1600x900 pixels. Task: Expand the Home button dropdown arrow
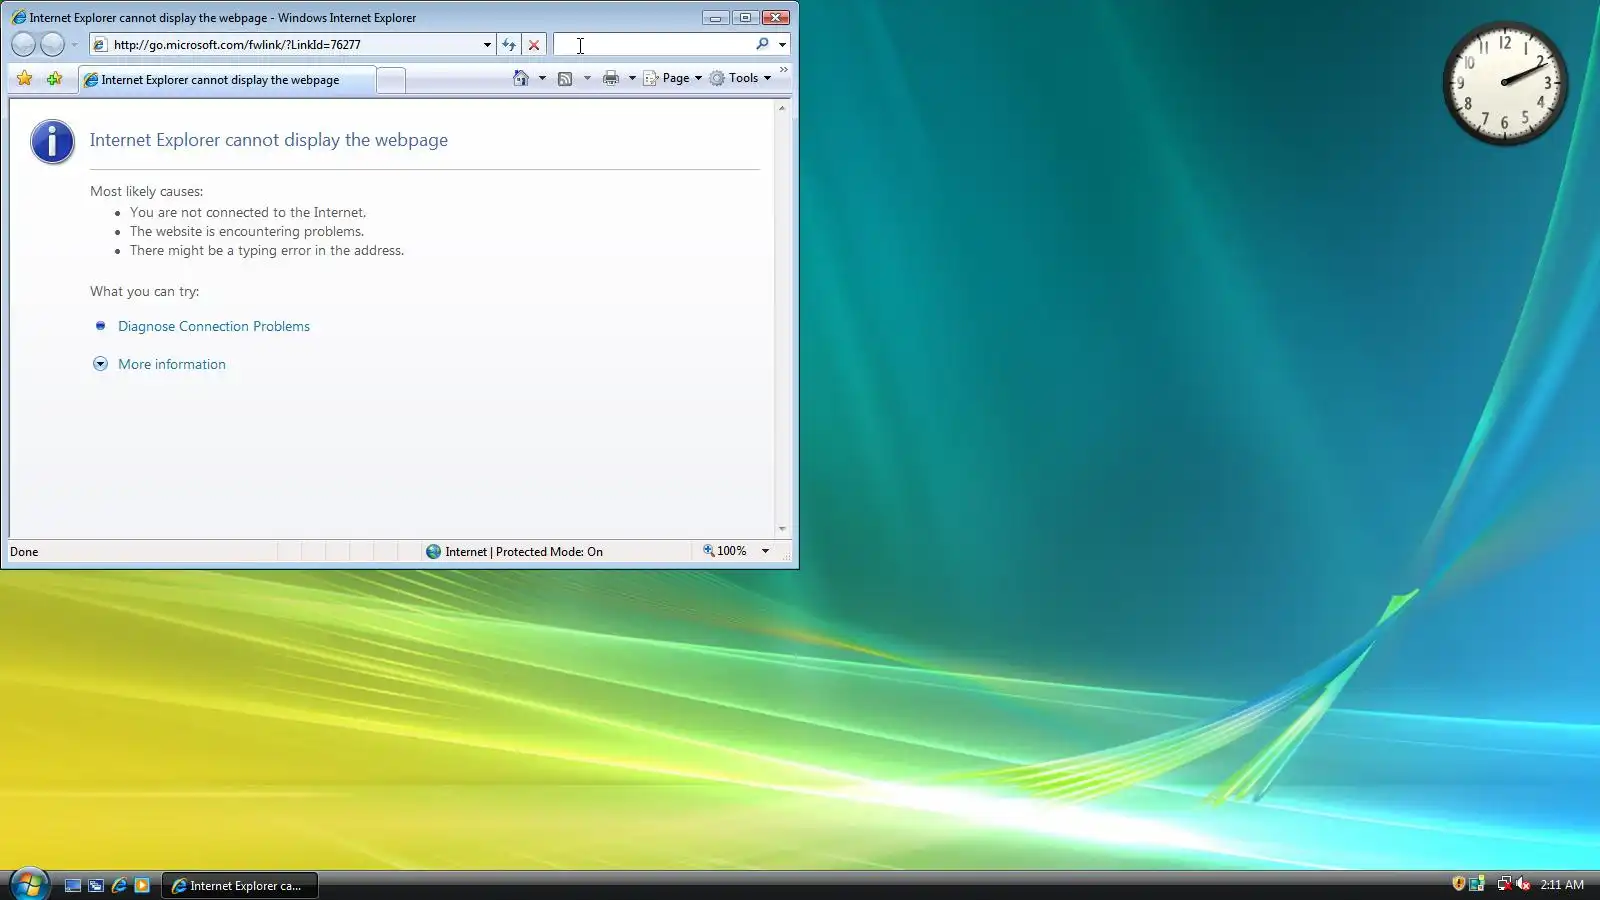(x=542, y=78)
